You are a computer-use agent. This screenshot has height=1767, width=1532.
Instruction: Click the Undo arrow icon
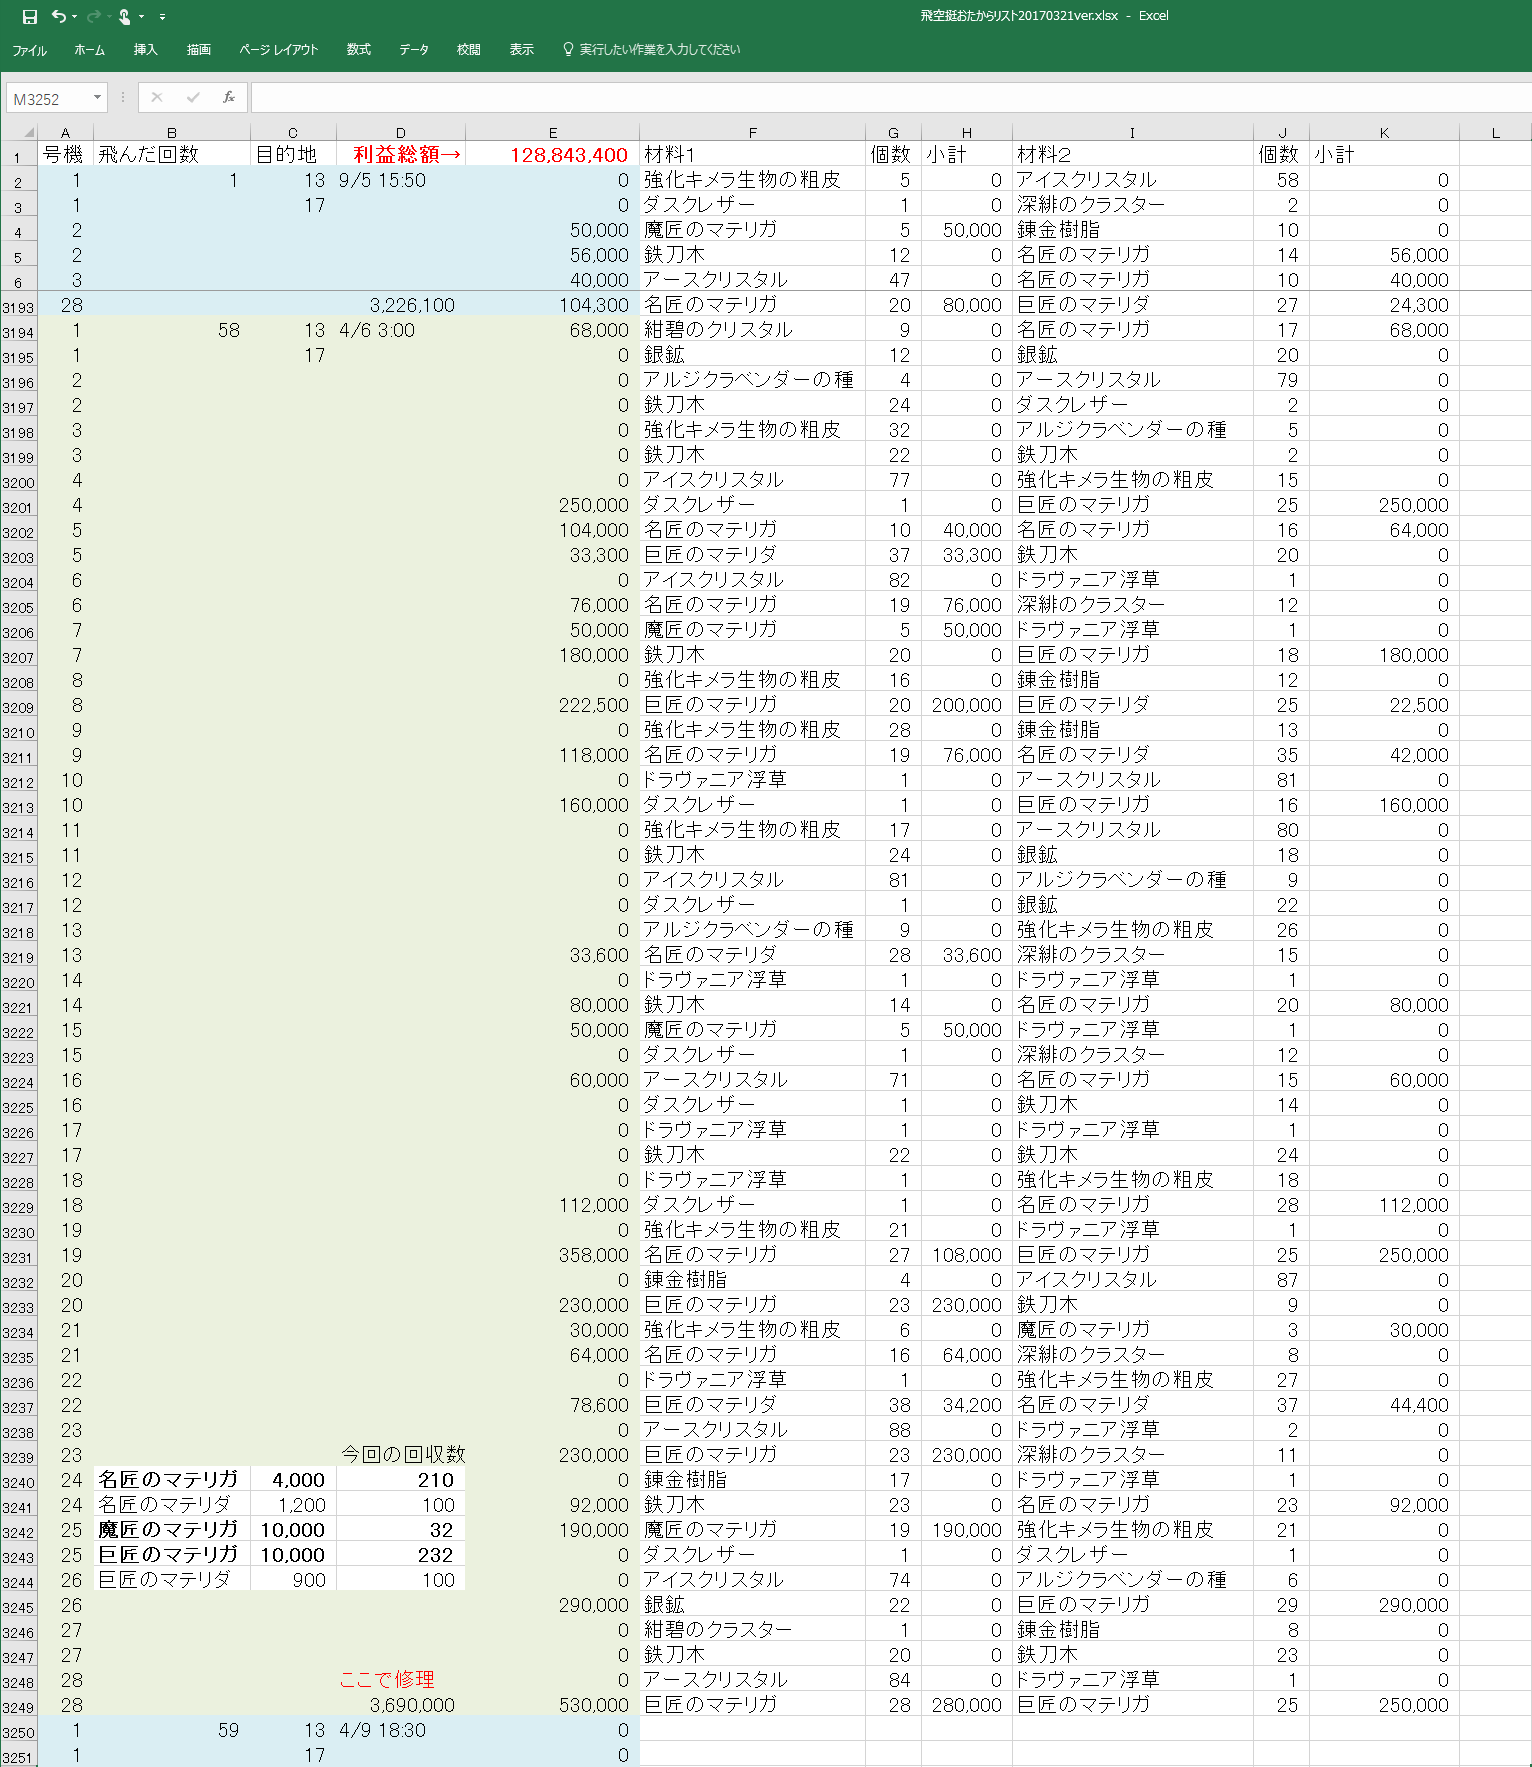(x=58, y=16)
